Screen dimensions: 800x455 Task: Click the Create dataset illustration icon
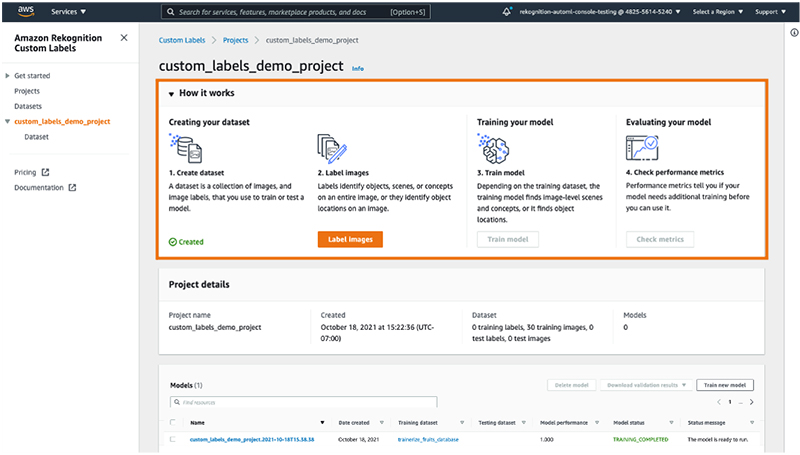click(x=186, y=148)
